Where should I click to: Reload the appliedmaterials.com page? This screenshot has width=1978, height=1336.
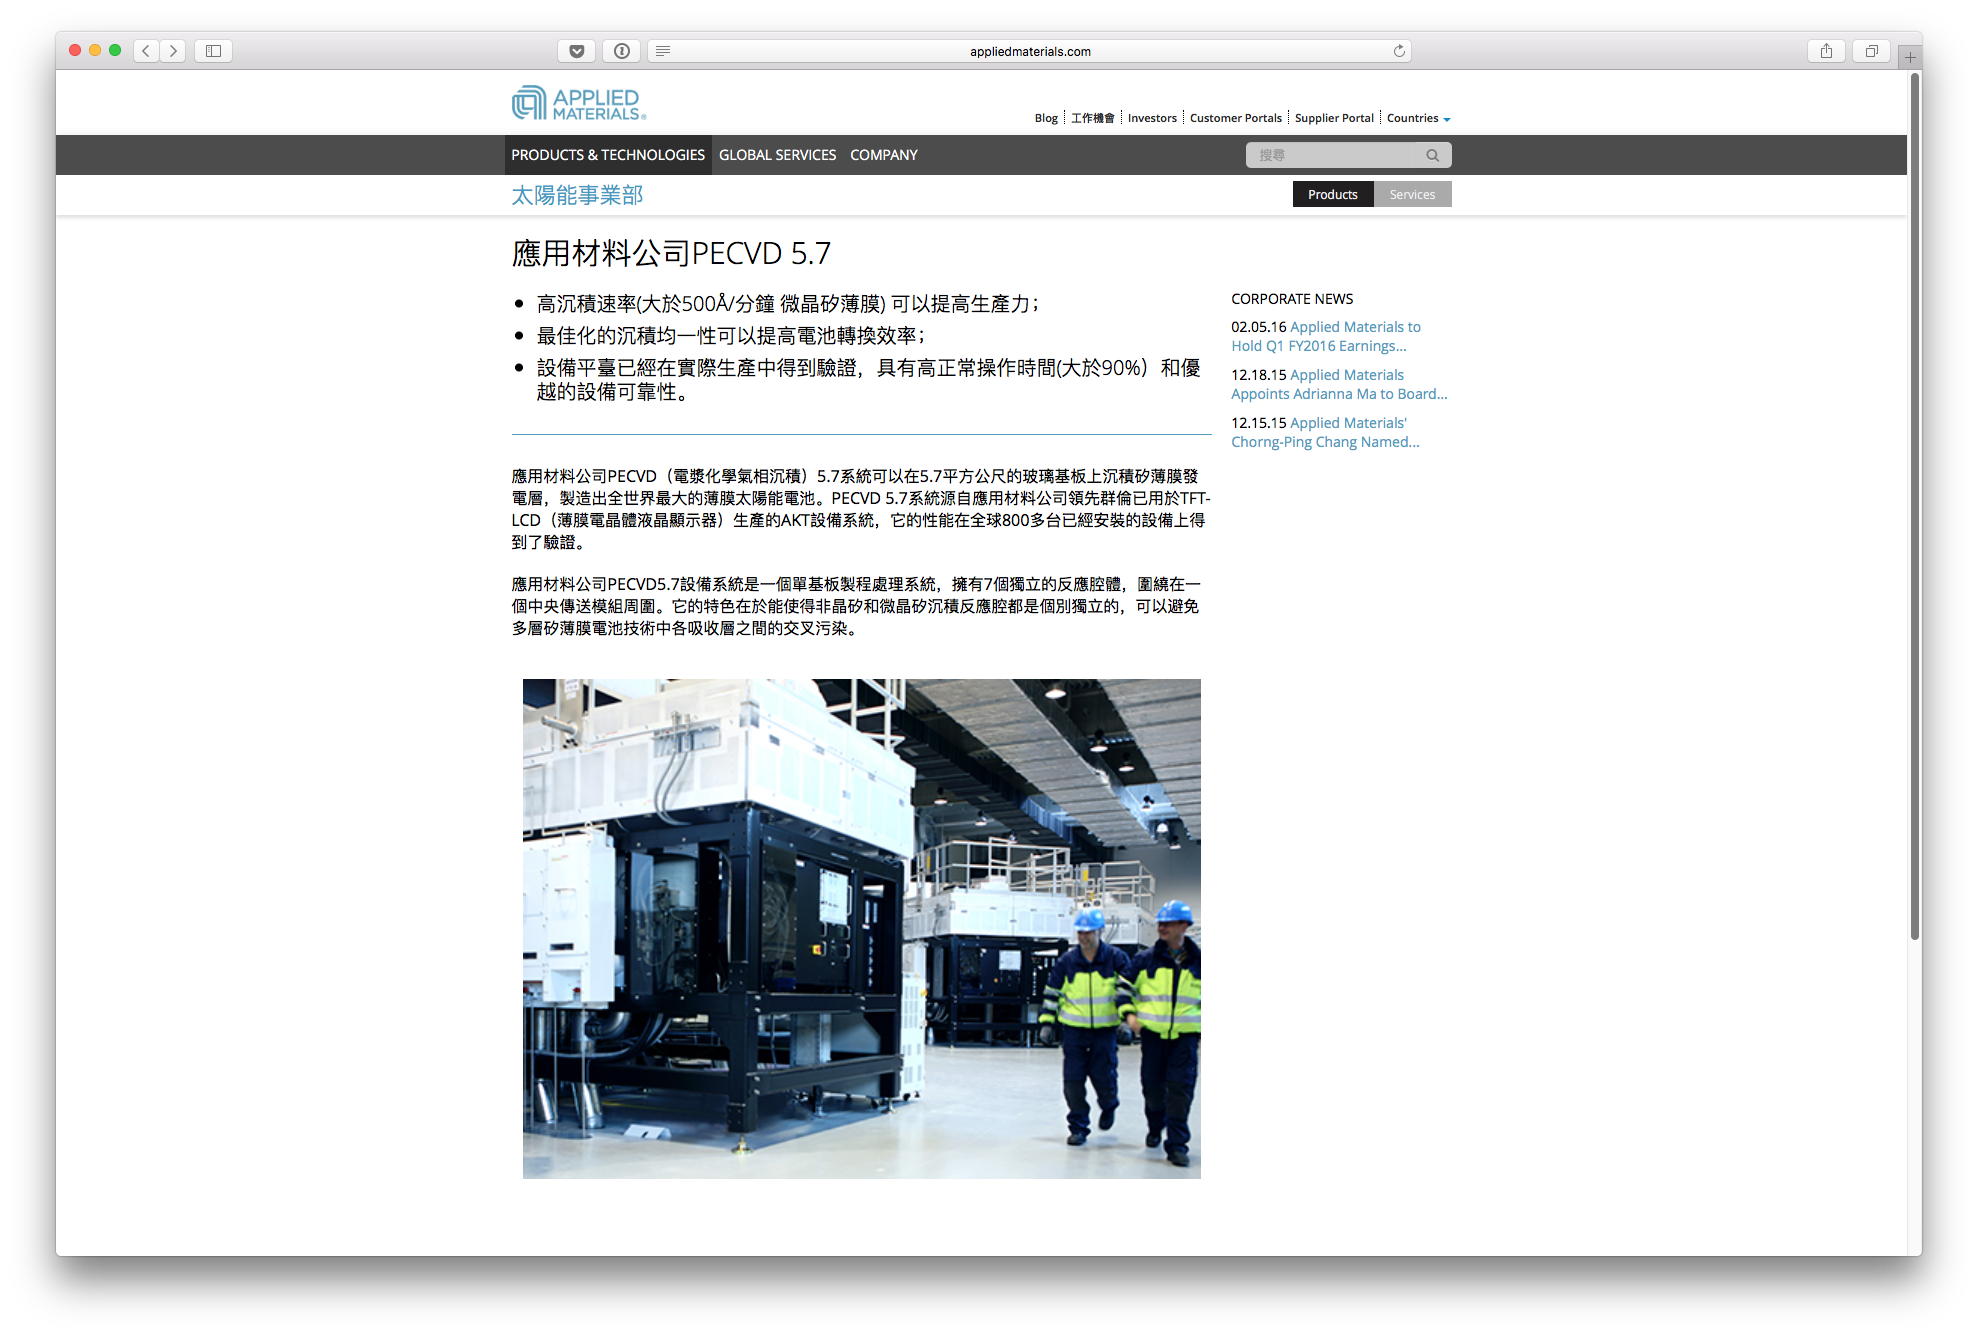pos(1399,51)
